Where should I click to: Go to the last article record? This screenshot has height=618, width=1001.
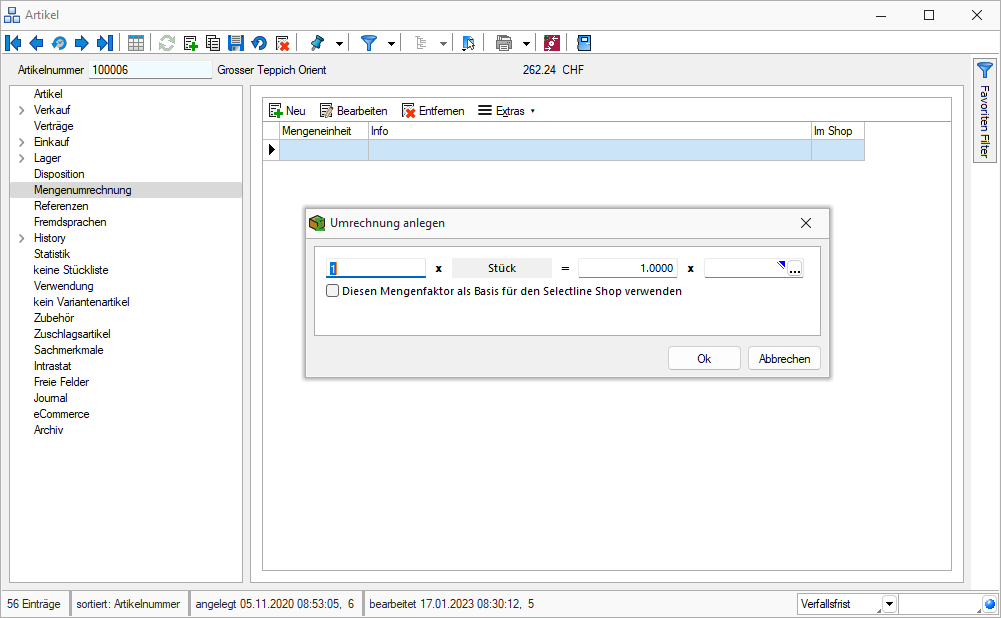click(104, 43)
